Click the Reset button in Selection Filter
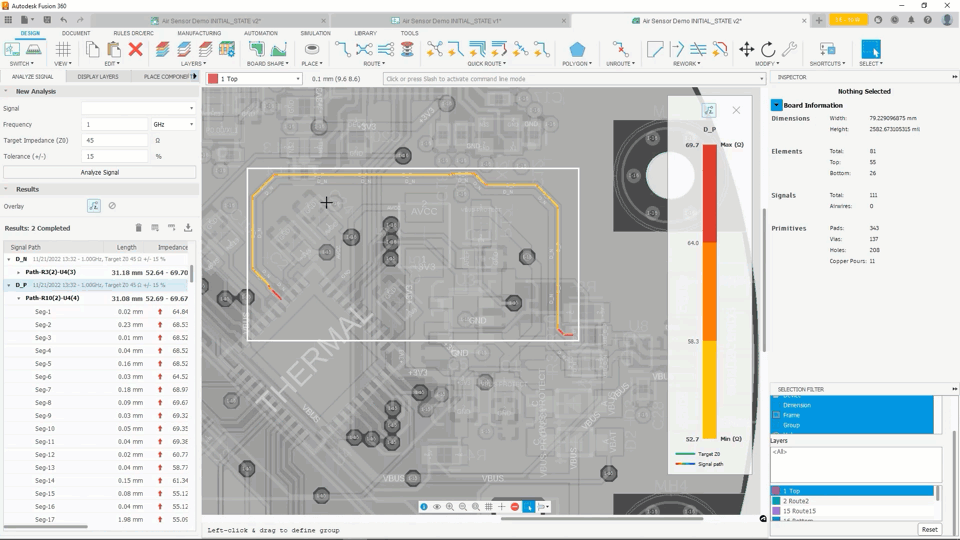 pyautogui.click(x=929, y=529)
